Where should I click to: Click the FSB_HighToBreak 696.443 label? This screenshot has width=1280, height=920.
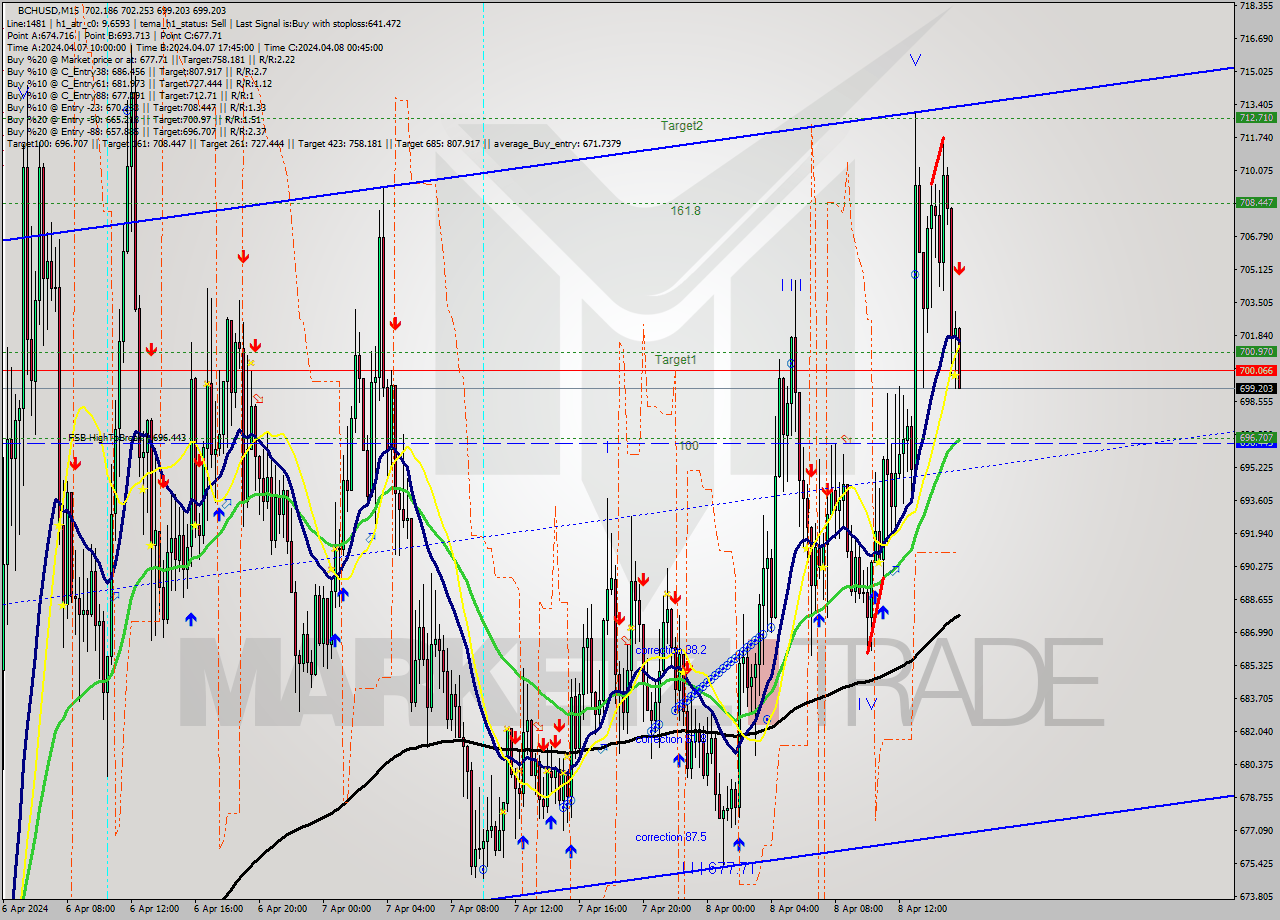127,438
